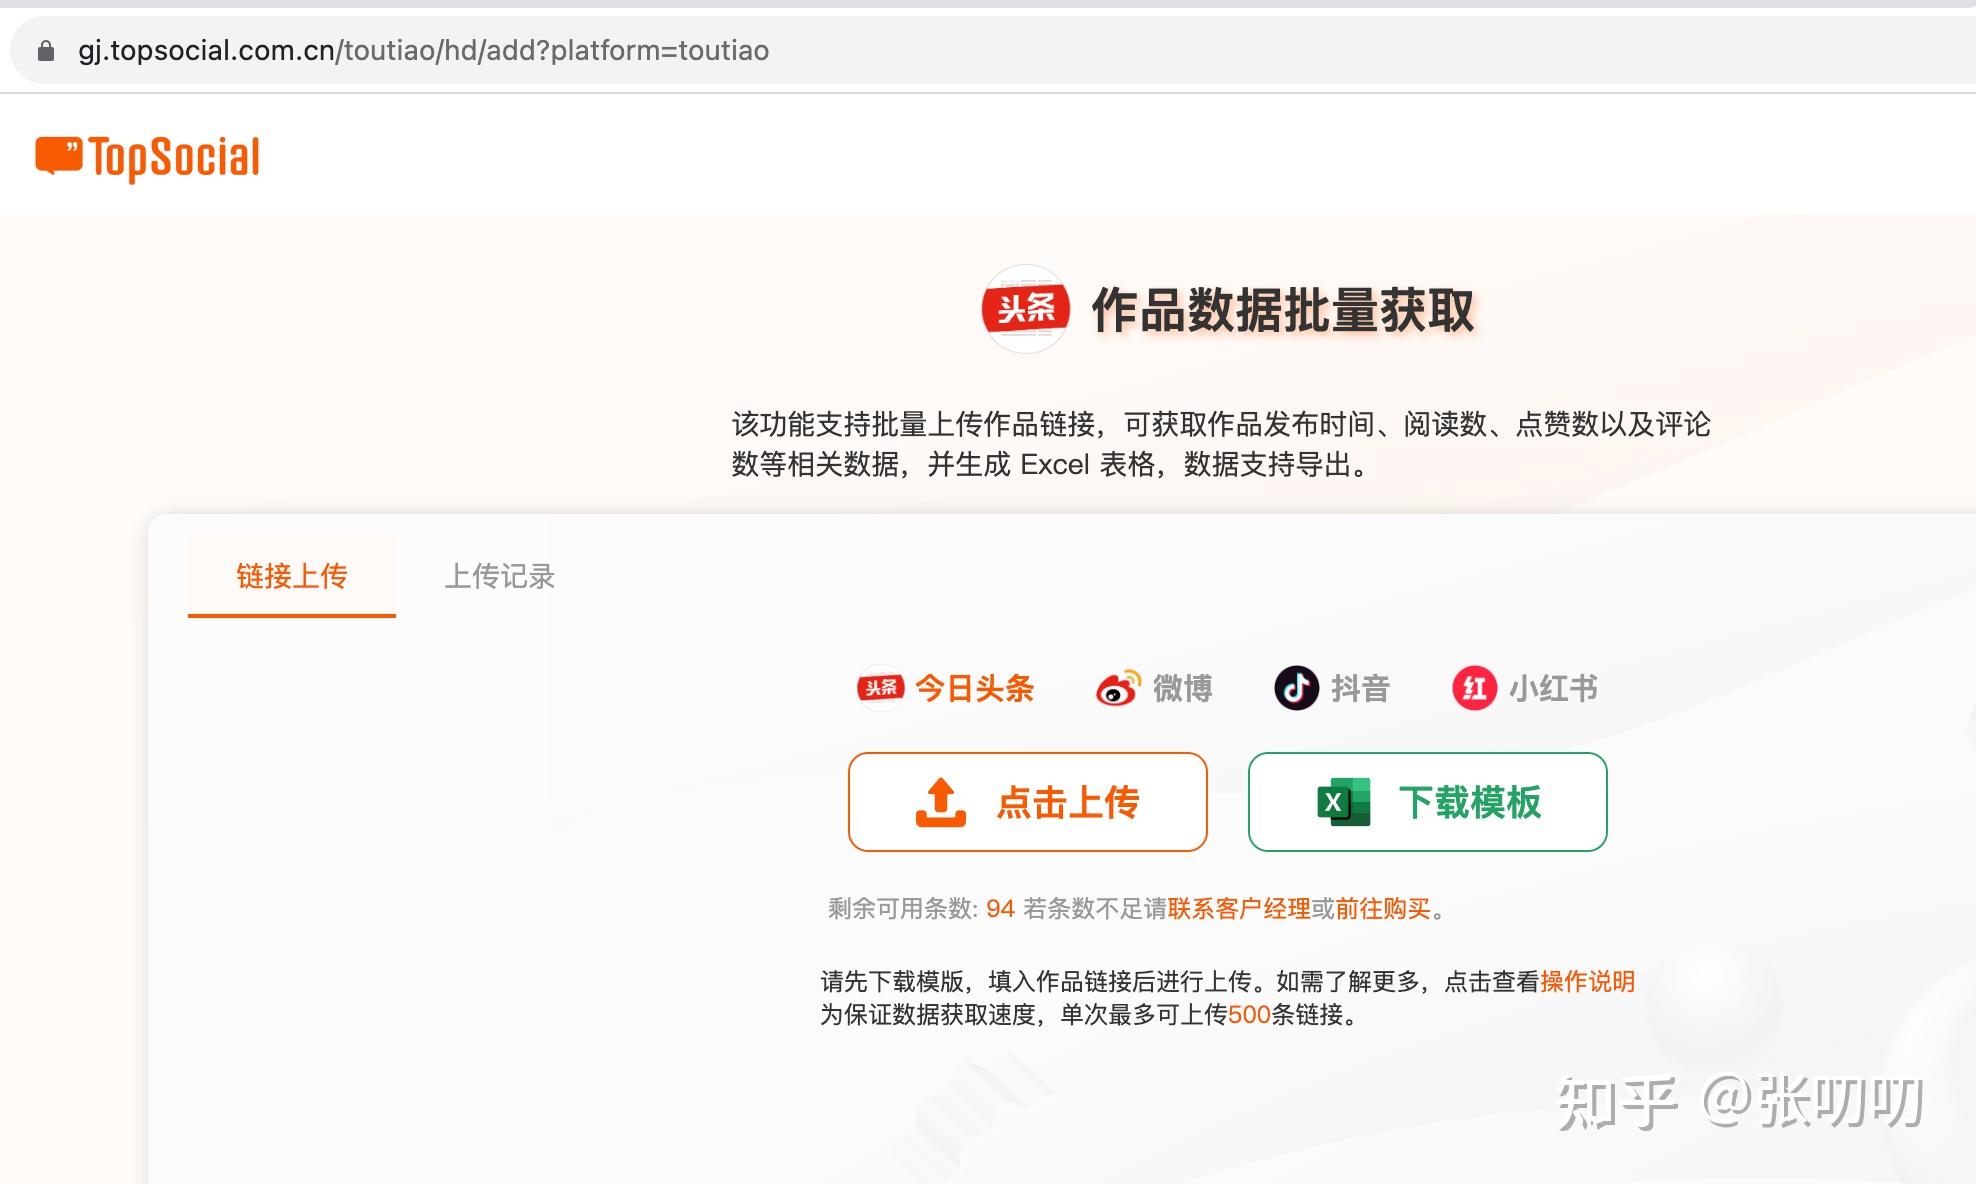
Task: Open the 联系客户经理 link
Action: point(1239,908)
